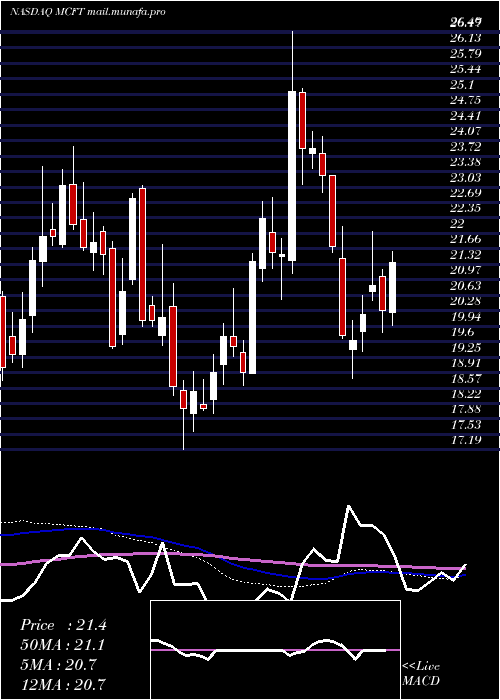Select the 20.63 axis value
This screenshot has width=500, height=700.
(x=466, y=286)
